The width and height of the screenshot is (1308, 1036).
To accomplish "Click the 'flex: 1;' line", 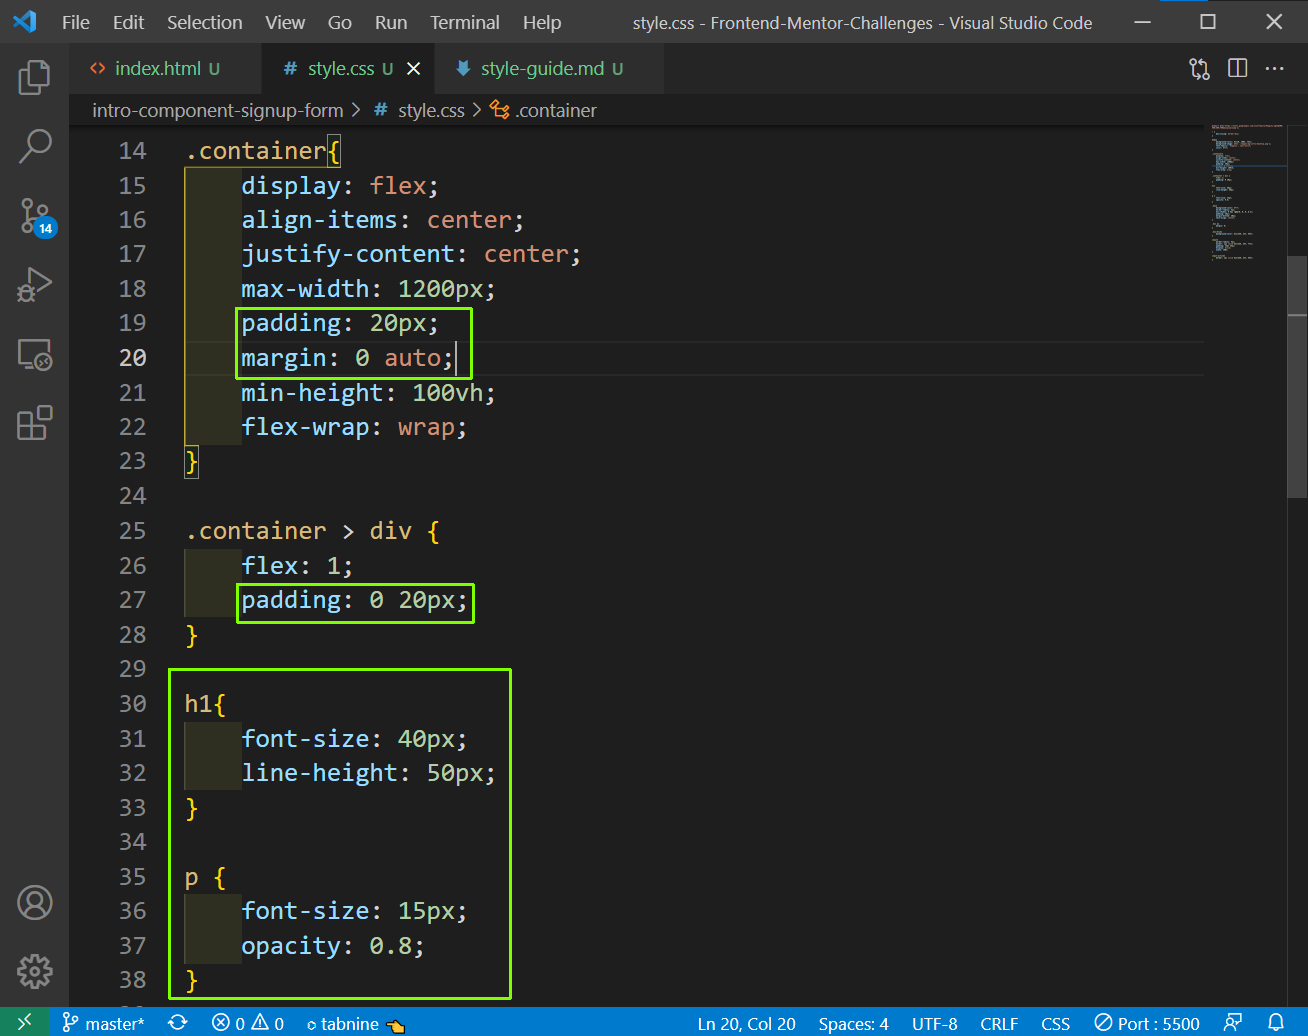I will pyautogui.click(x=297, y=565).
